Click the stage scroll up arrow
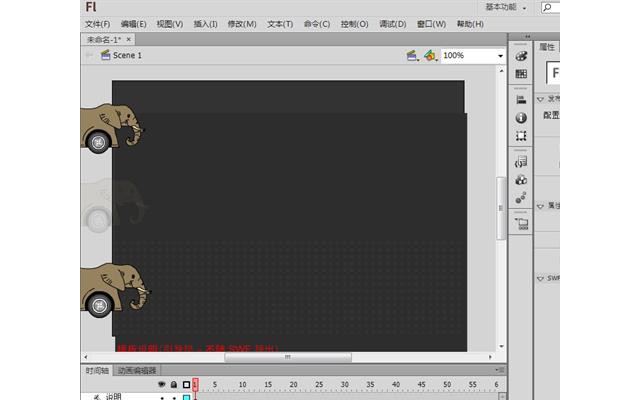This screenshot has width=640, height=400. (501, 71)
